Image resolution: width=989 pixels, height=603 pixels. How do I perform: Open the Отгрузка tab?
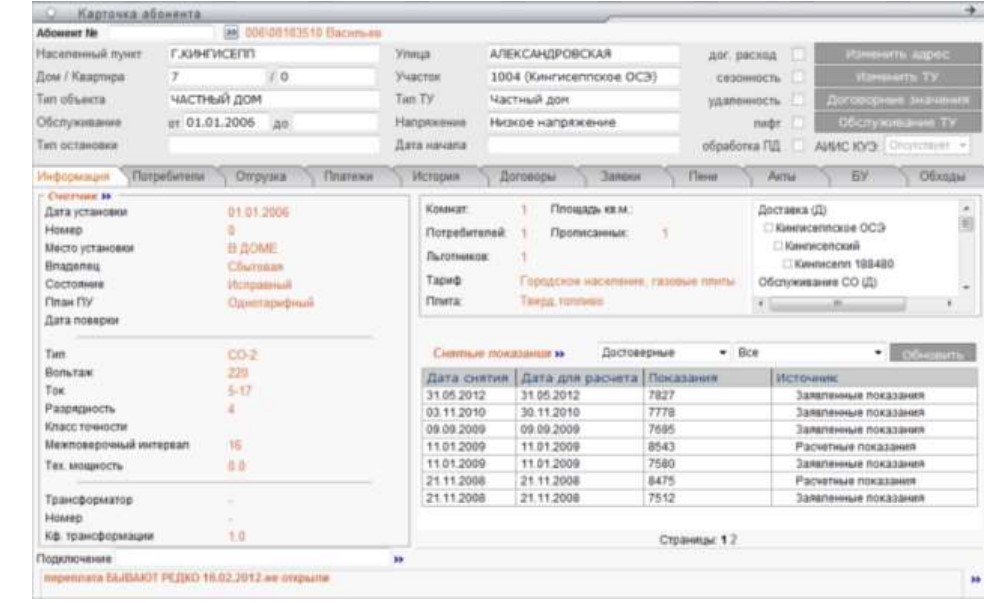click(x=260, y=177)
